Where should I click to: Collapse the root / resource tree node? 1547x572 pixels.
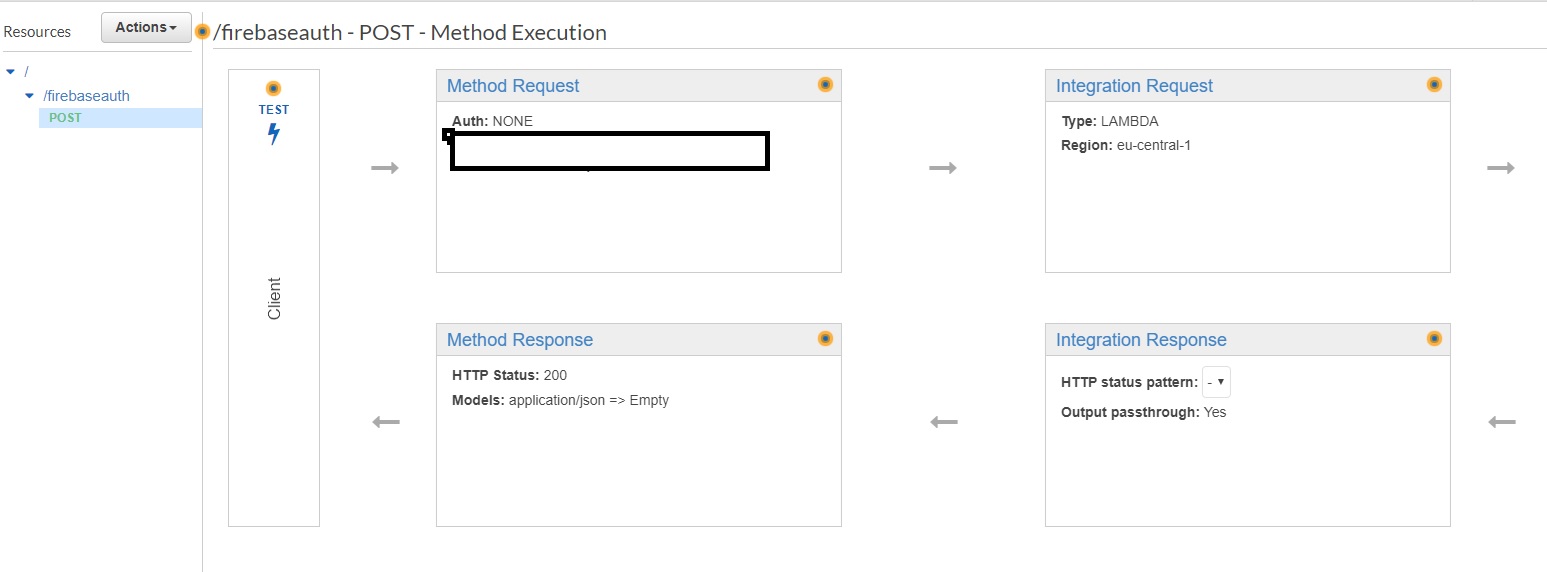pos(10,71)
